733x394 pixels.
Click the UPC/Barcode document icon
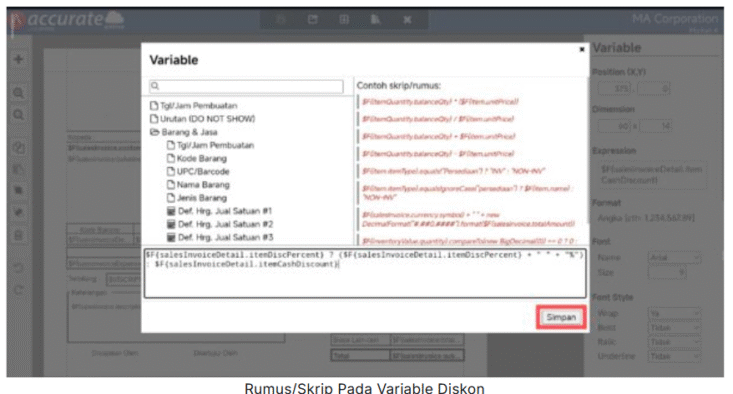point(171,172)
